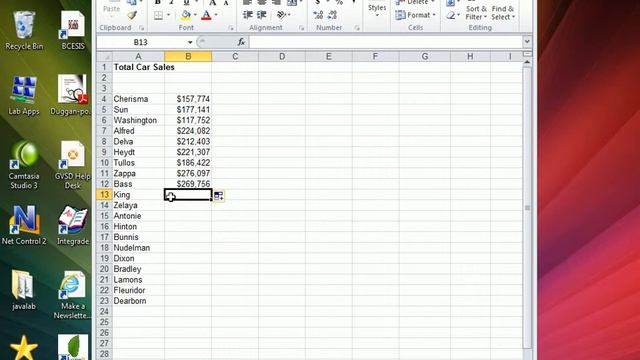Viewport: 640px width, 360px height.
Task: Click the Name Box showing B13
Action: 142,42
